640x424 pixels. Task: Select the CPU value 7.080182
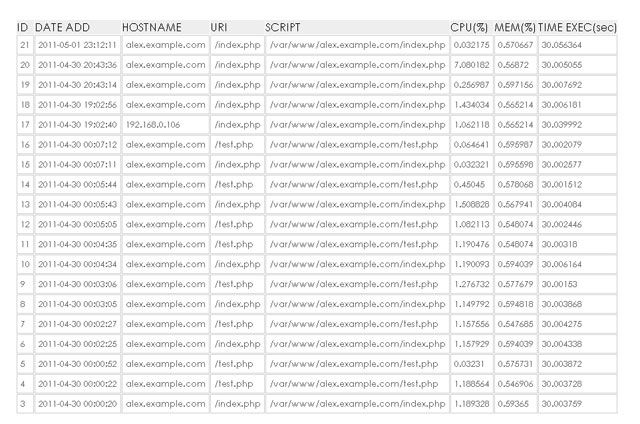tap(471, 65)
